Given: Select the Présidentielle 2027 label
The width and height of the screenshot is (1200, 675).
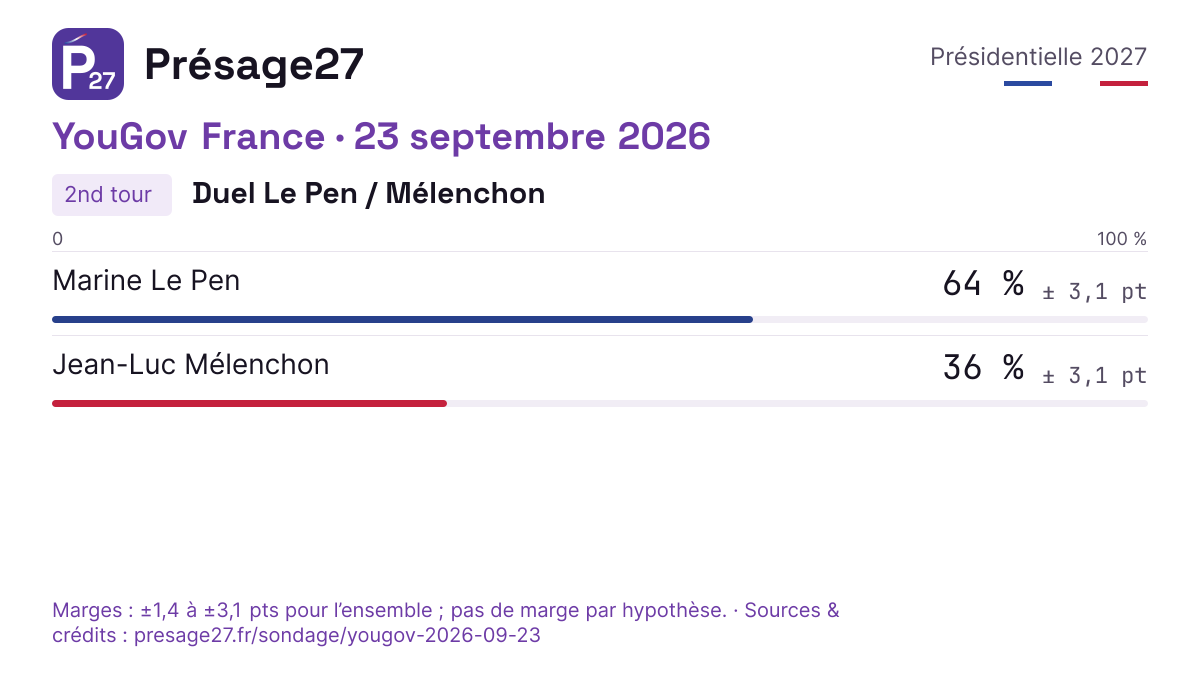Looking at the screenshot, I should 1038,57.
